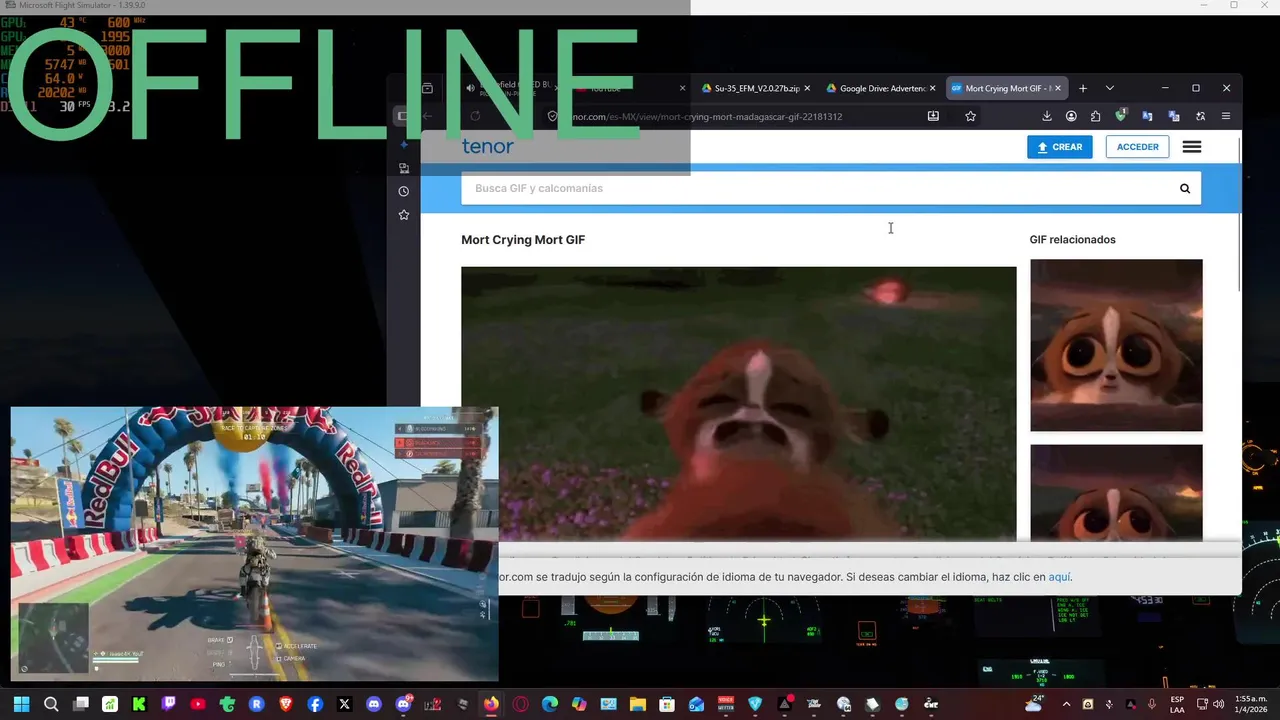
Task: Open the Firefox sidebar bookmarks star icon
Action: [404, 215]
